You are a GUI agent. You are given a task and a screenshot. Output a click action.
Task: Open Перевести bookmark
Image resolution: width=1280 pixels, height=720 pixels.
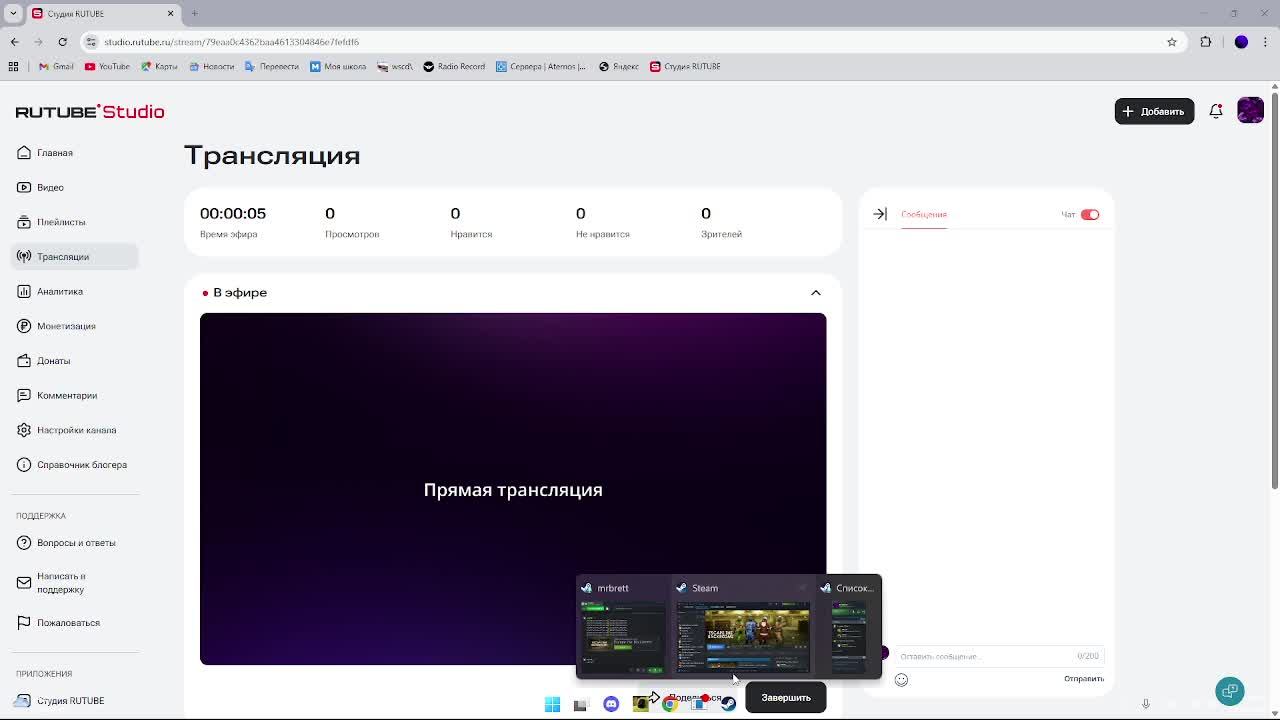(x=271, y=66)
